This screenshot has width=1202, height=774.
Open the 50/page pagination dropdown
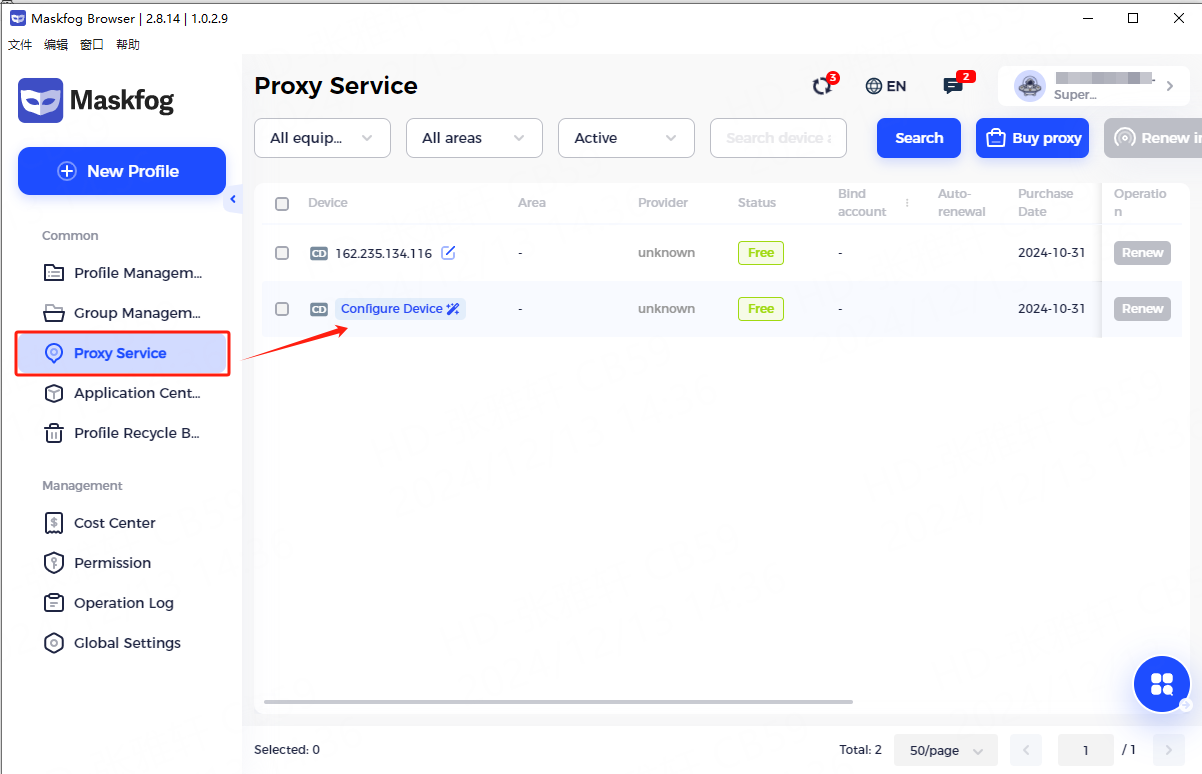(x=945, y=750)
